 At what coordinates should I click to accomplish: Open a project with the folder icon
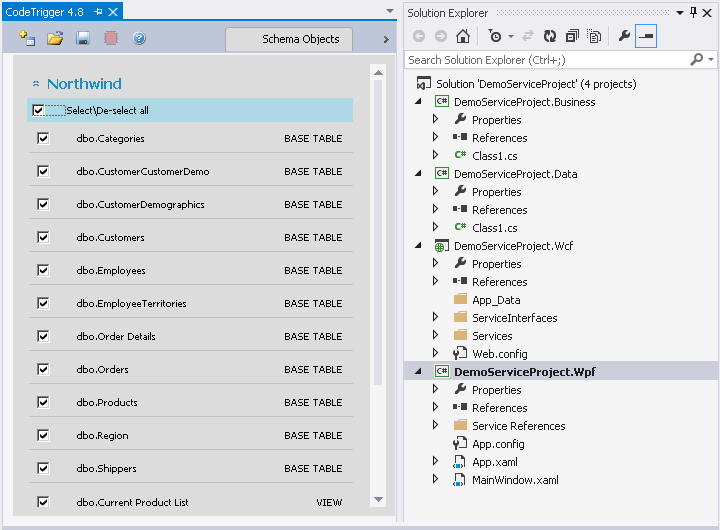click(55, 38)
